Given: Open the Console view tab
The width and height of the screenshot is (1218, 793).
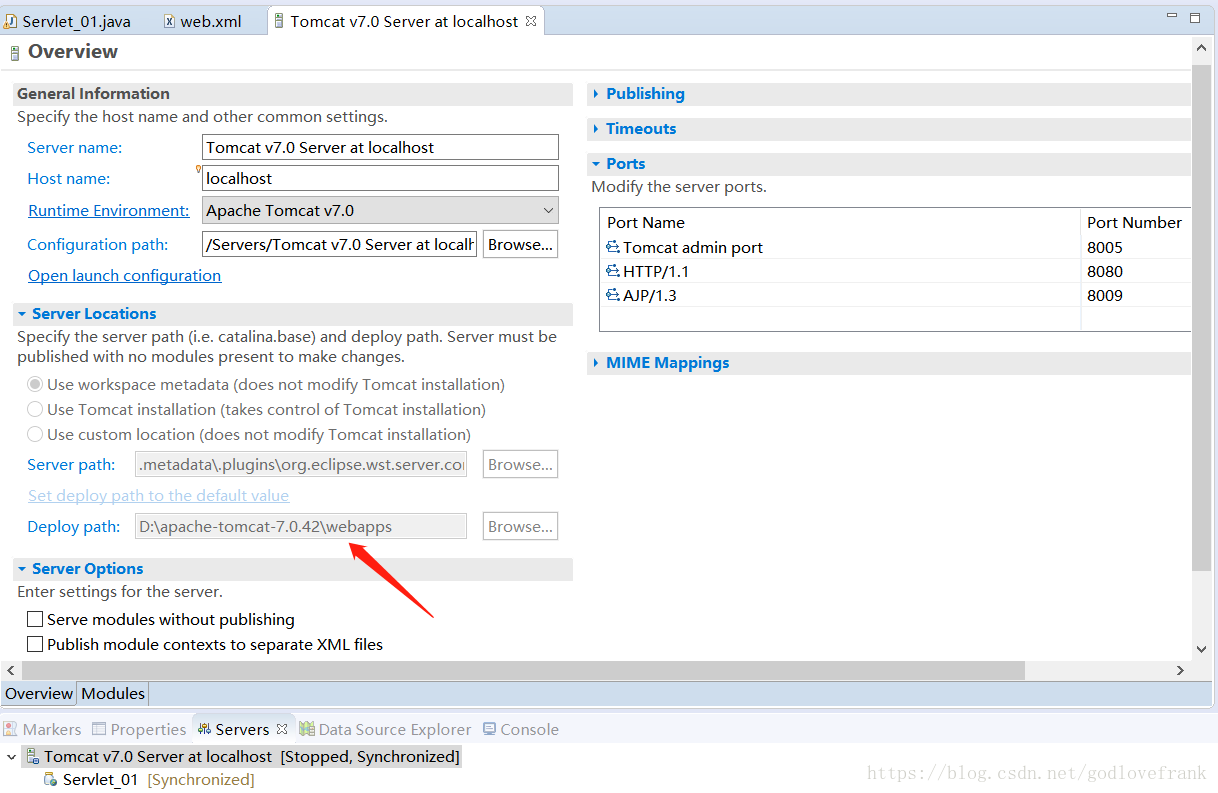Looking at the screenshot, I should click(521, 729).
